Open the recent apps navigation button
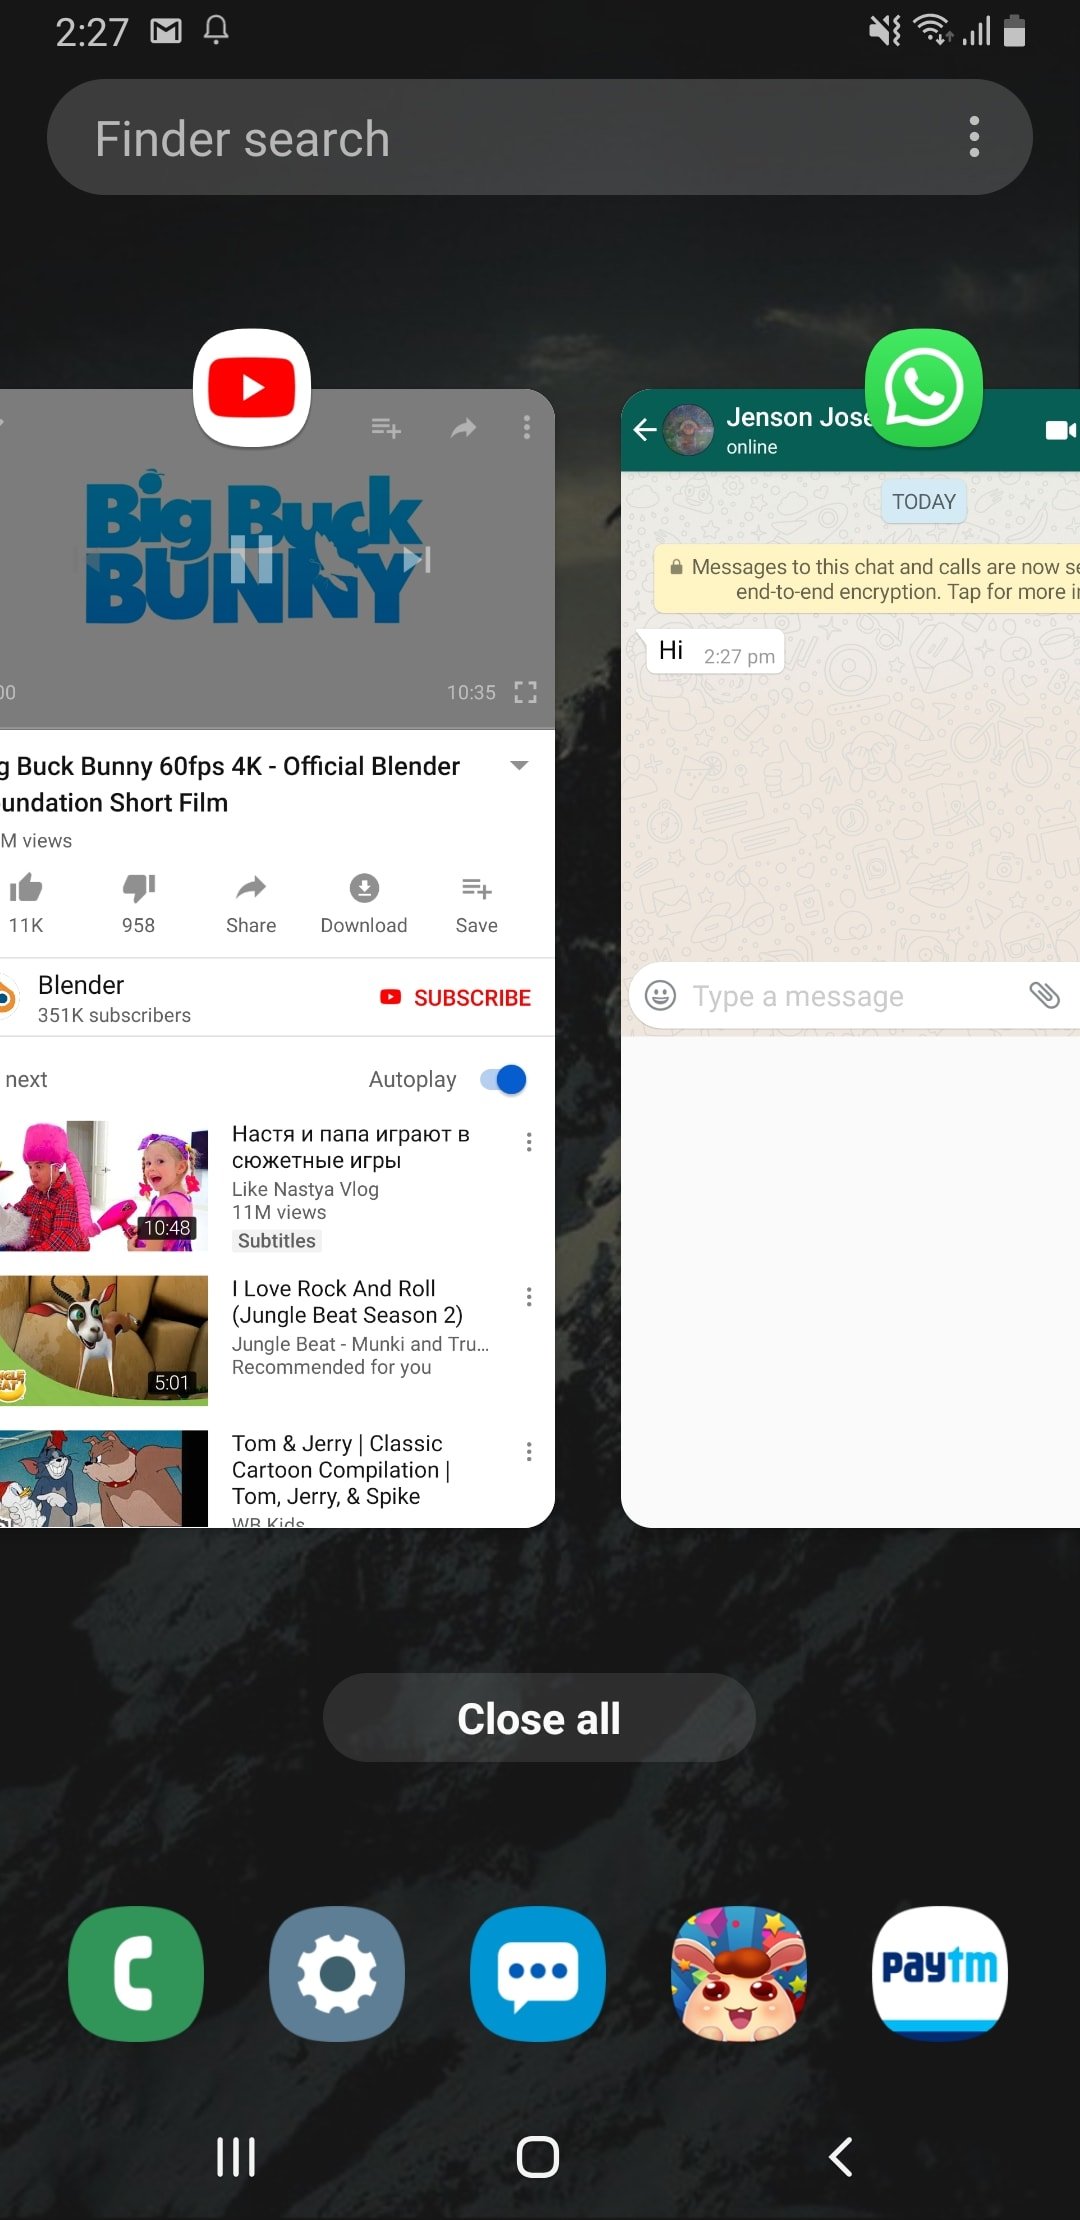Screen dimensions: 1080x2220 coord(236,2157)
